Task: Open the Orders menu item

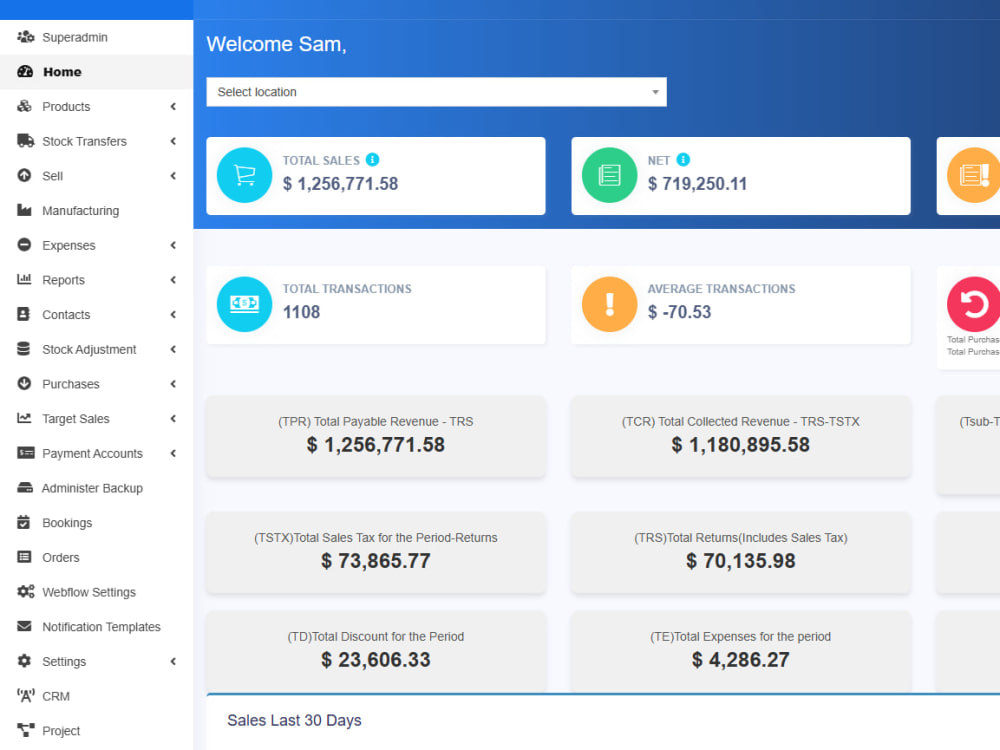Action: (x=96, y=556)
